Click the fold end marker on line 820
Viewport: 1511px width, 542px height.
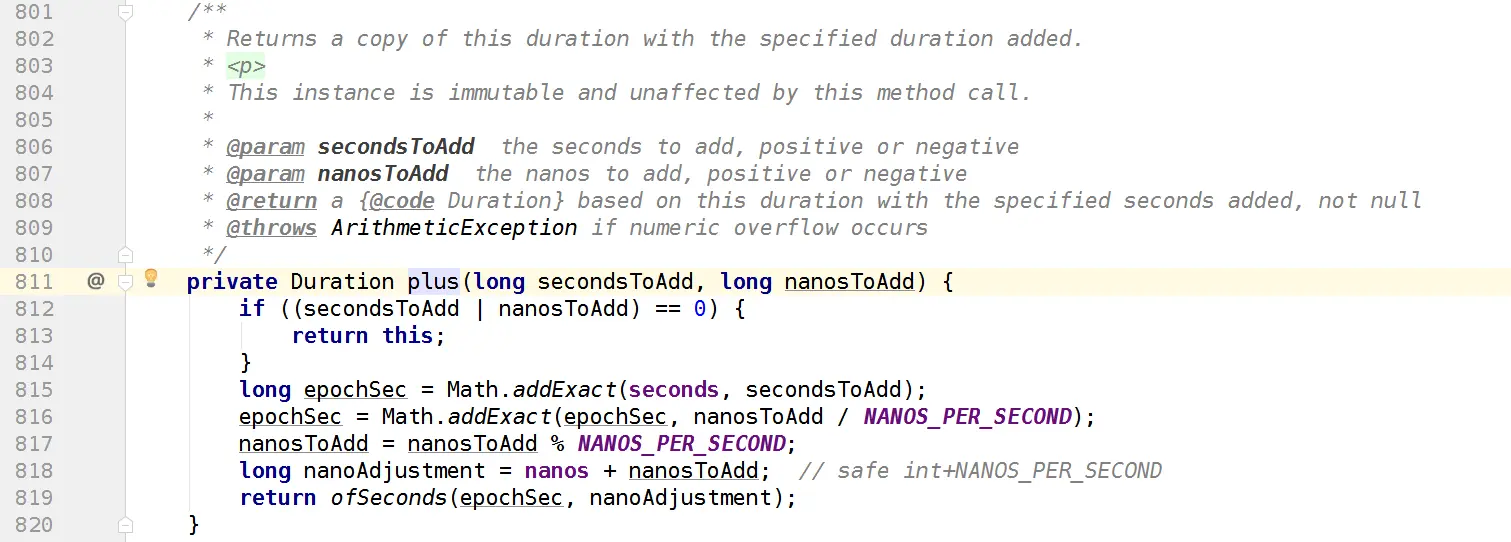125,524
